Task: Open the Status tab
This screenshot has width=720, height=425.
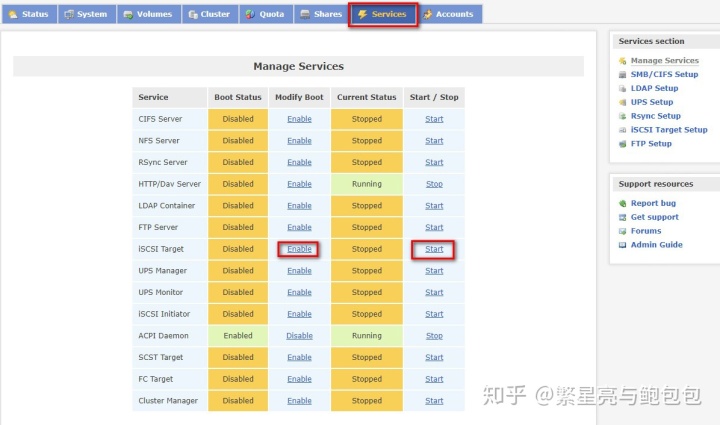Action: coord(29,14)
